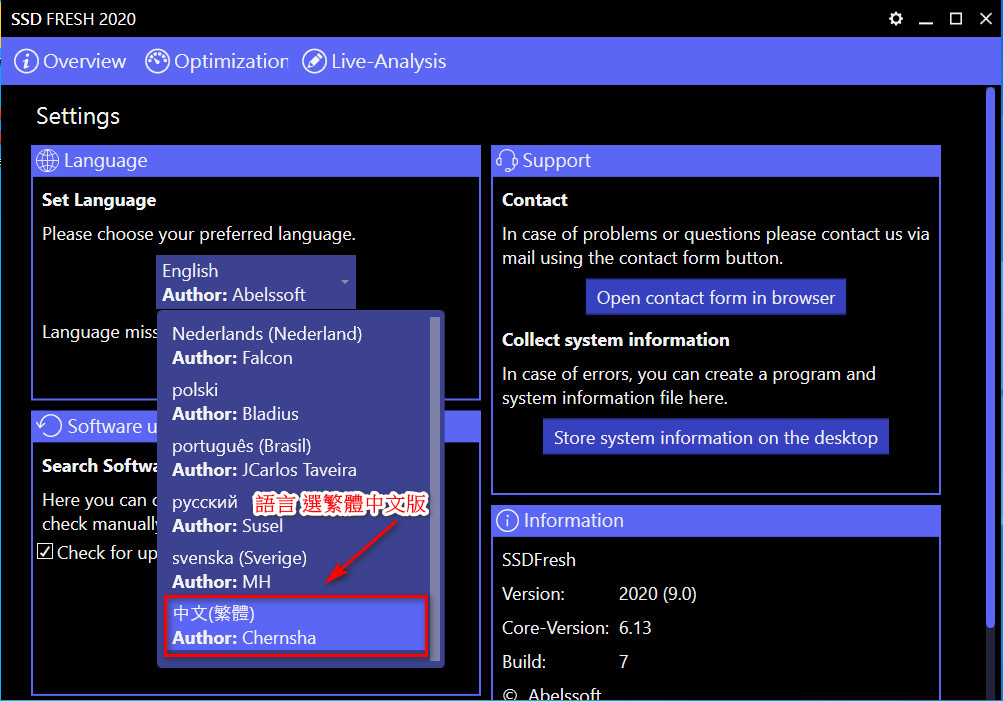The image size is (1003, 701).
Task: Click the language list scrollbar
Action: 435,489
